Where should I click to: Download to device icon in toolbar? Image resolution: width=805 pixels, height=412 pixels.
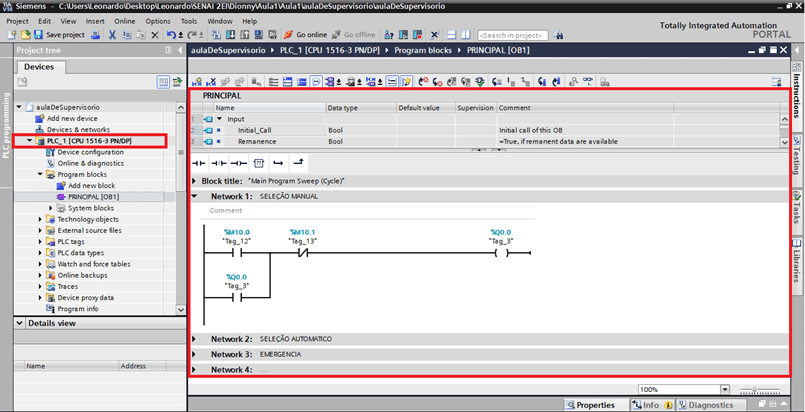tap(231, 35)
